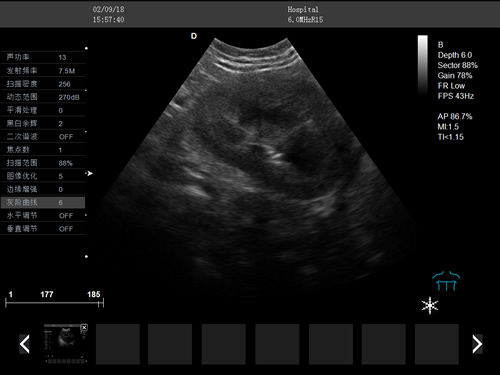This screenshot has width=500, height=375.
Task: Select the 声功率 parameter row
Action: 43,57
